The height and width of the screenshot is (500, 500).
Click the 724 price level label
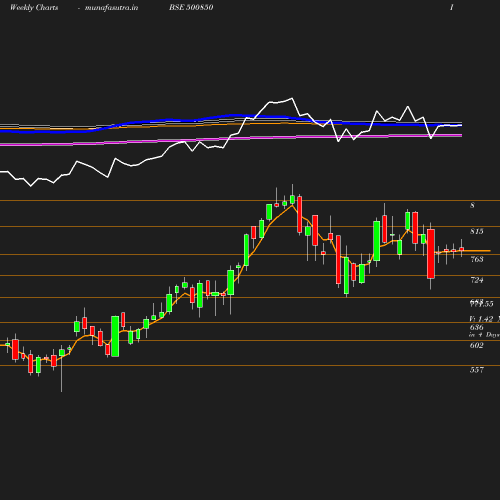pos(477,280)
